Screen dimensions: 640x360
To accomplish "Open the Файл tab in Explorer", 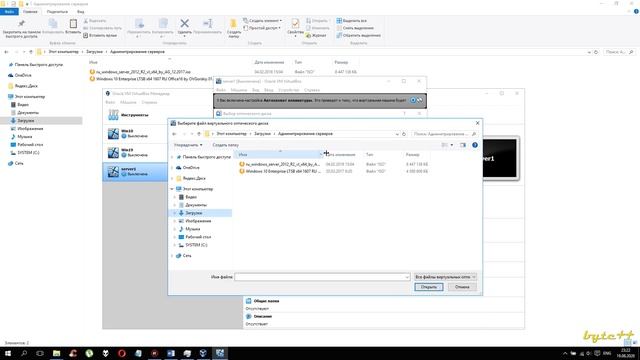I will pyautogui.click(x=9, y=11).
